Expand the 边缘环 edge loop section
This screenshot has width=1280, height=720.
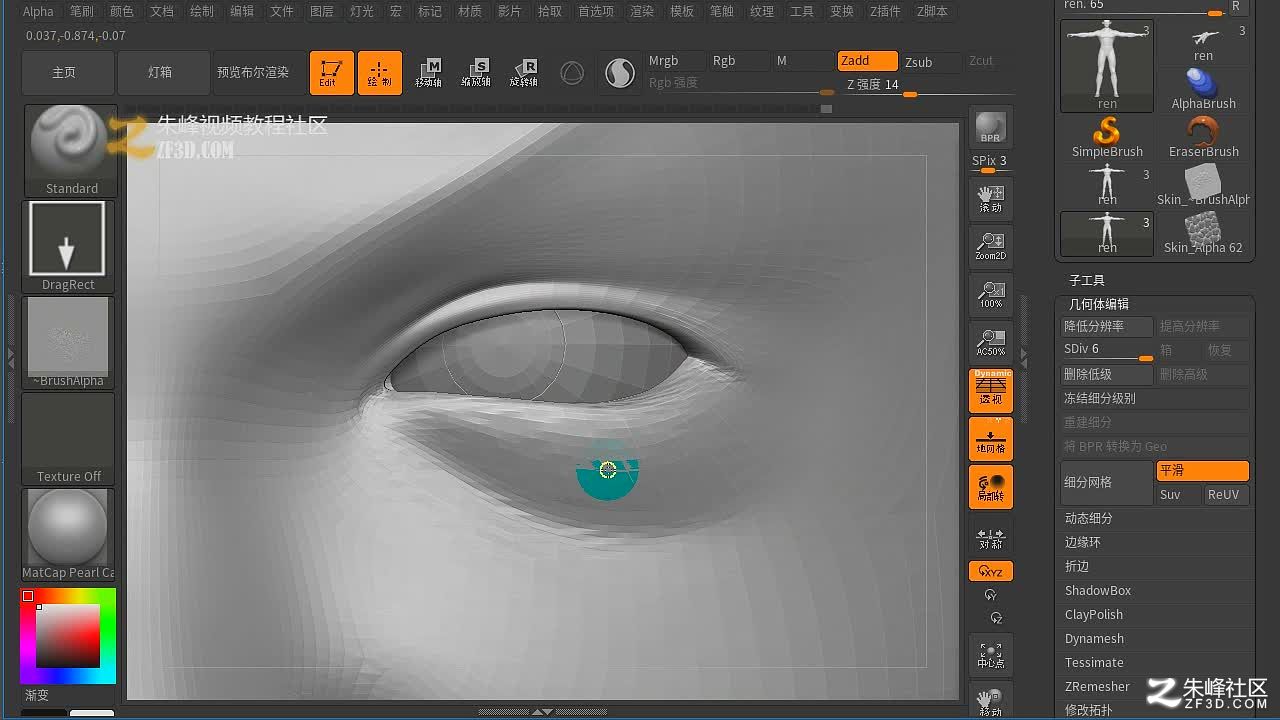click(1083, 542)
